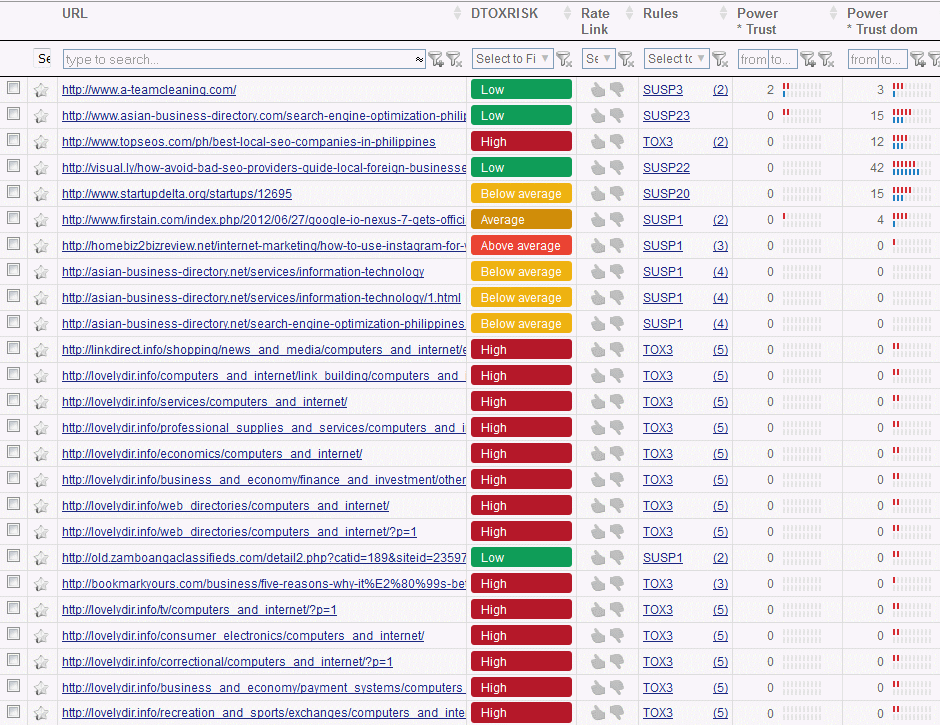Select the checkbox for old.zamboangaclassifieds.com row

click(13, 557)
